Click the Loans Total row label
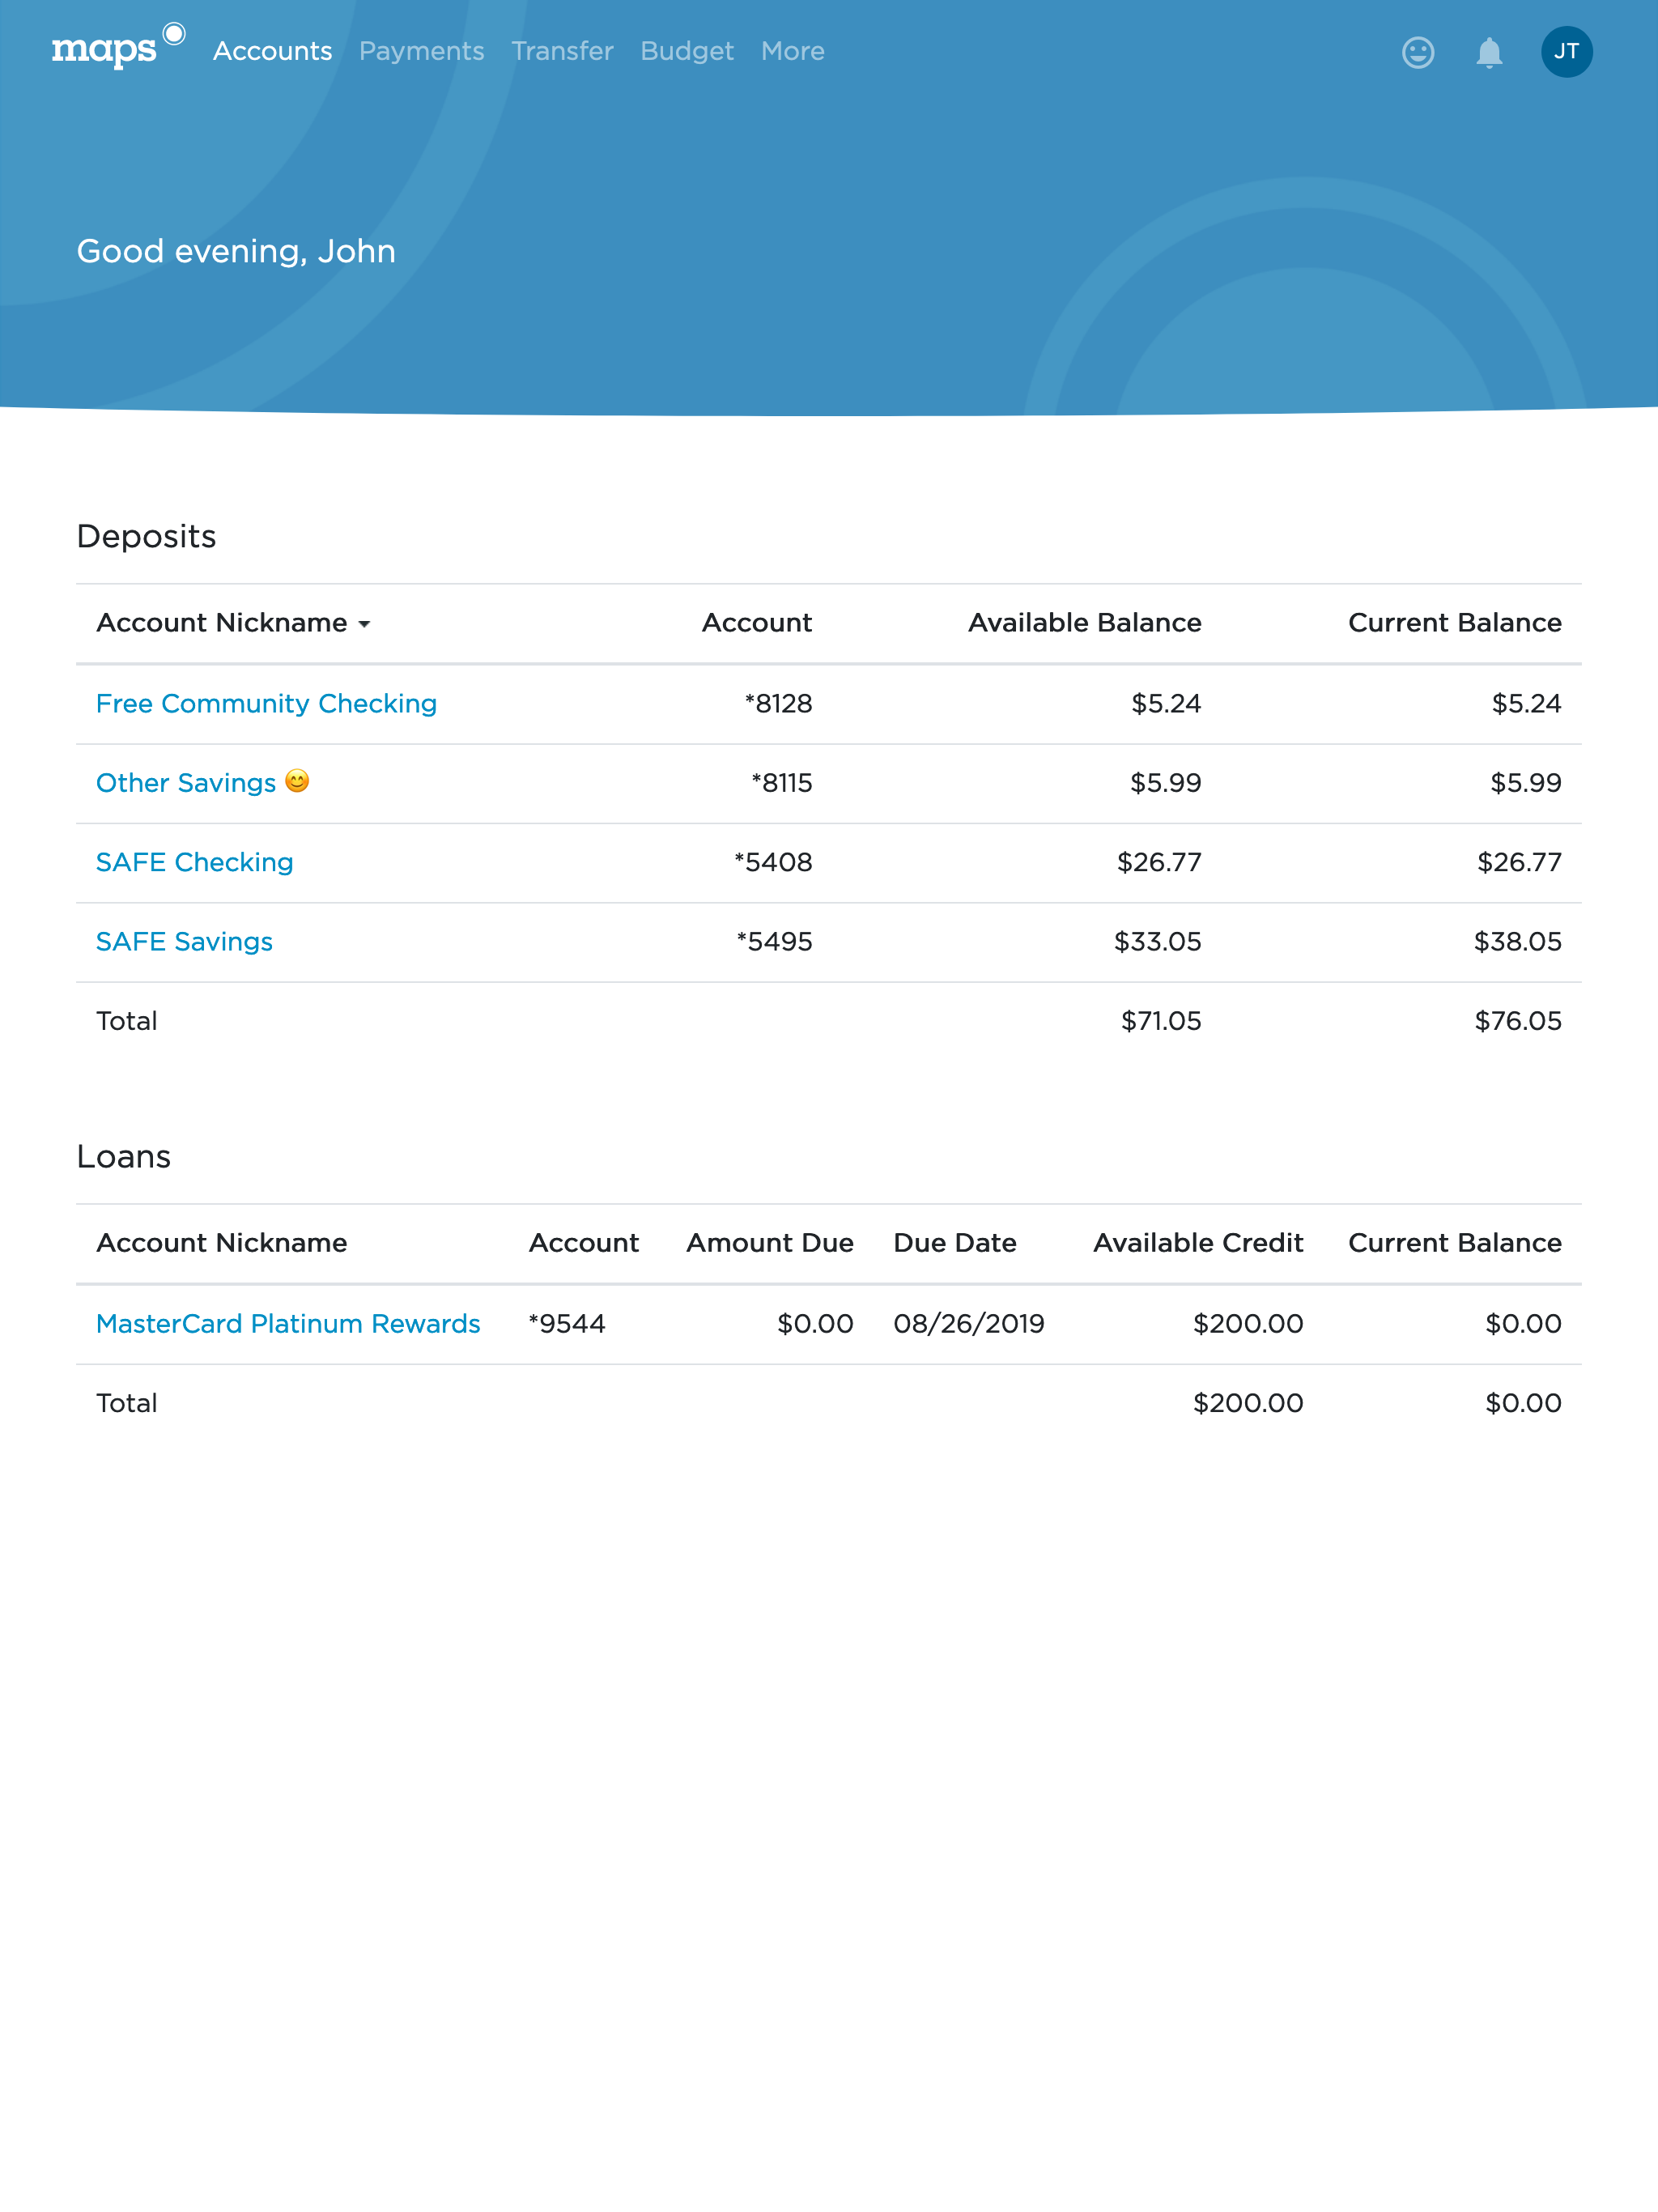 127,1402
